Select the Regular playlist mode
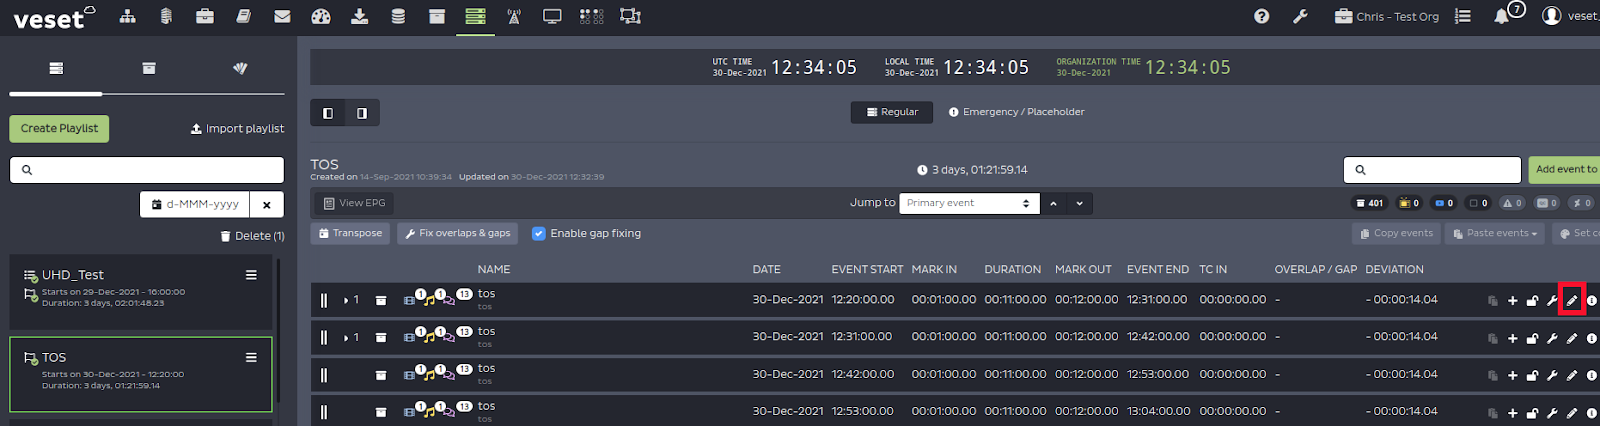Viewport: 1600px width, 426px height. click(892, 112)
